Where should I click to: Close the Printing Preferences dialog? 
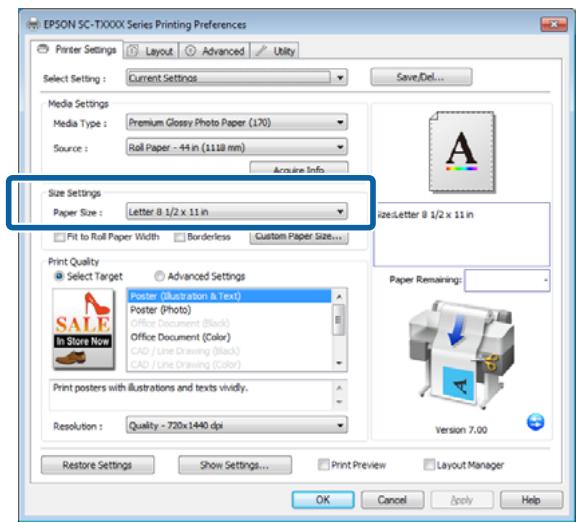click(x=554, y=25)
